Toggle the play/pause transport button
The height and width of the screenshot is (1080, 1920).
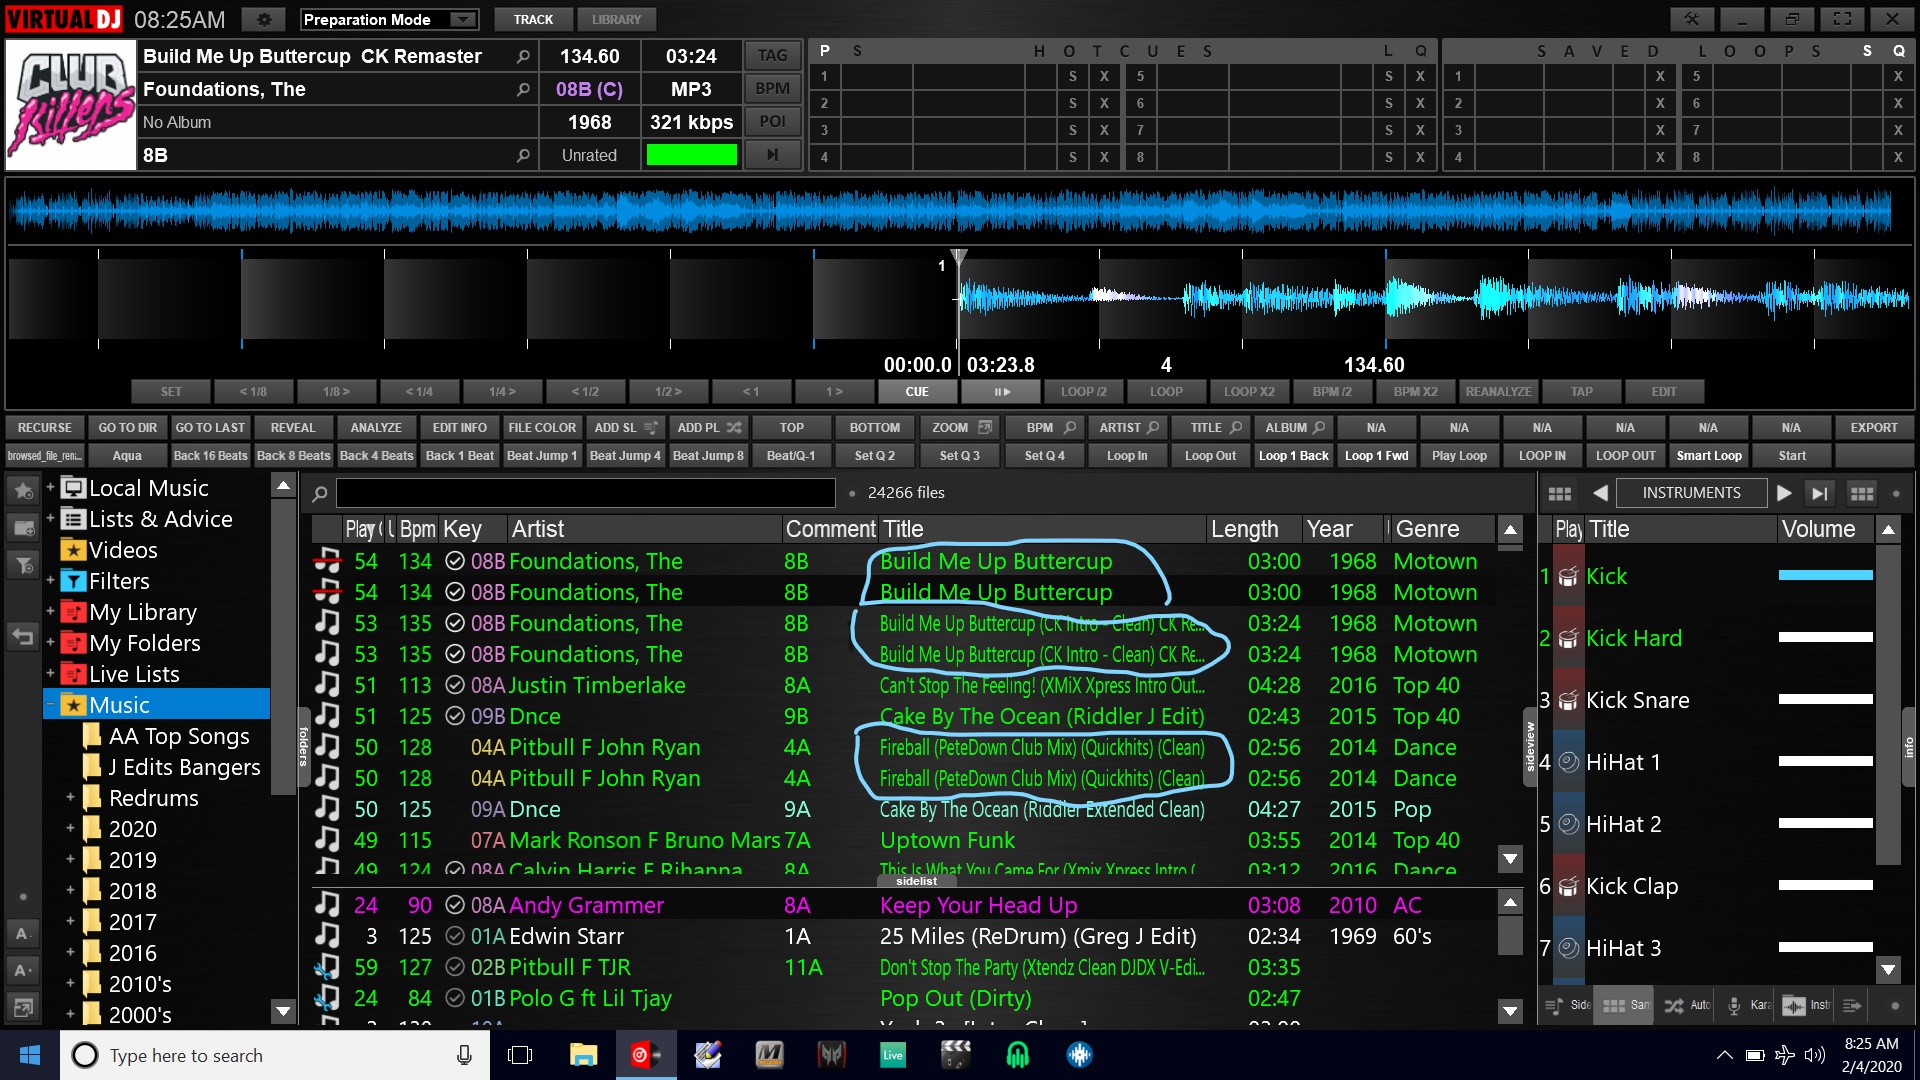click(x=1001, y=392)
